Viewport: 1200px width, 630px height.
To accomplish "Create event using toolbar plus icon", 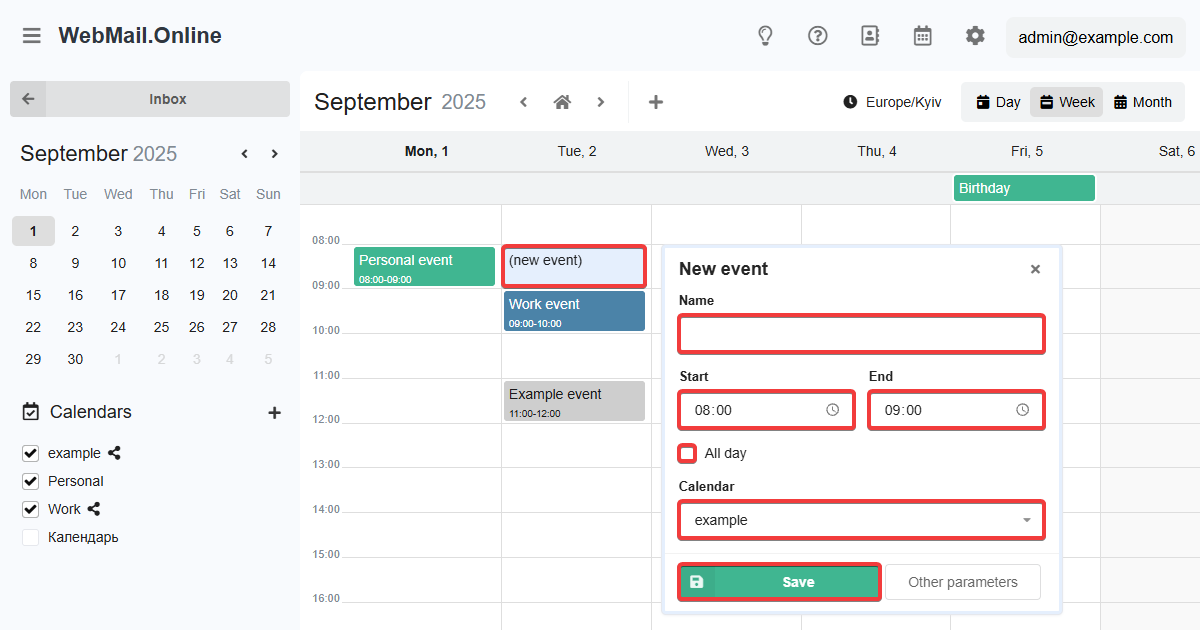I will (656, 102).
